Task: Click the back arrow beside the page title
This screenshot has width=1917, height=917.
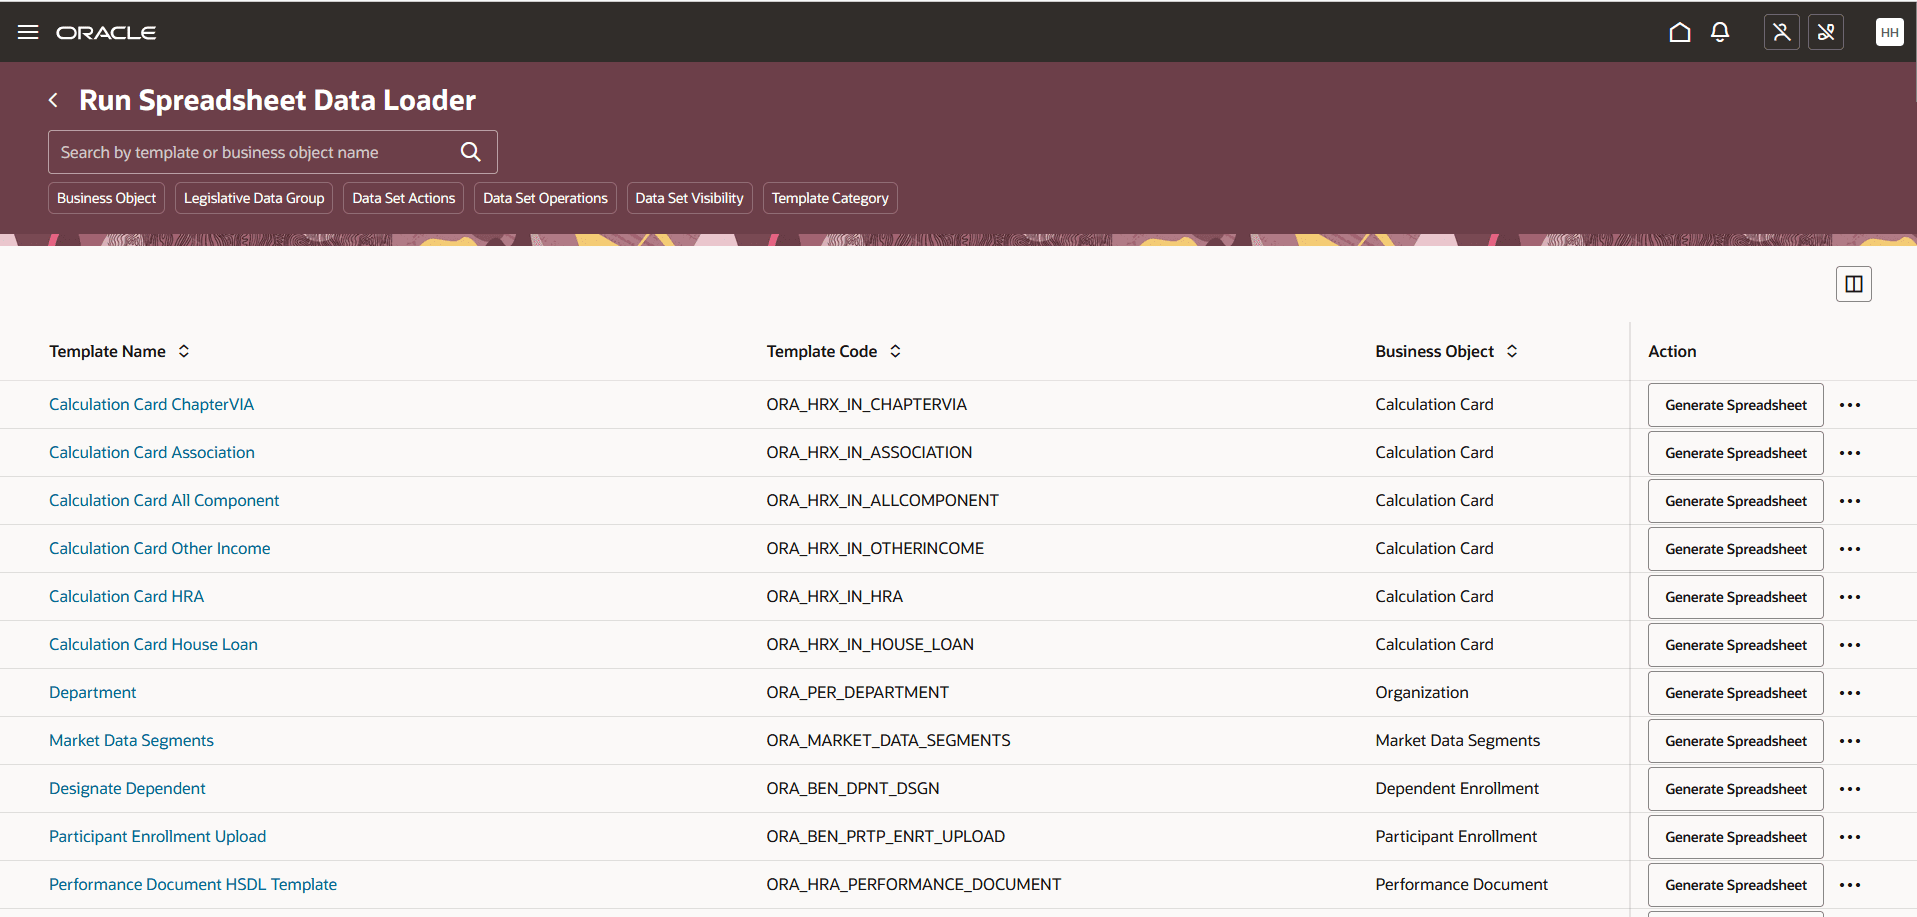Action: [53, 100]
